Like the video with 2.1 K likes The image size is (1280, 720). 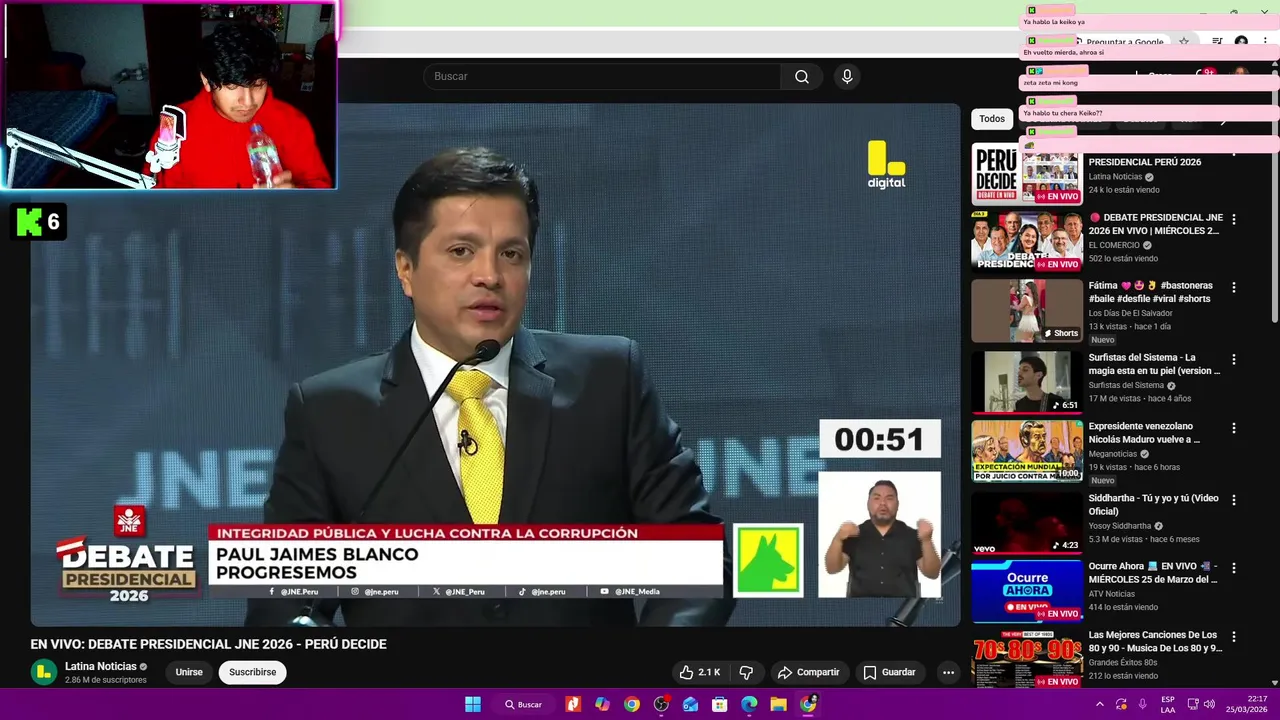point(699,672)
